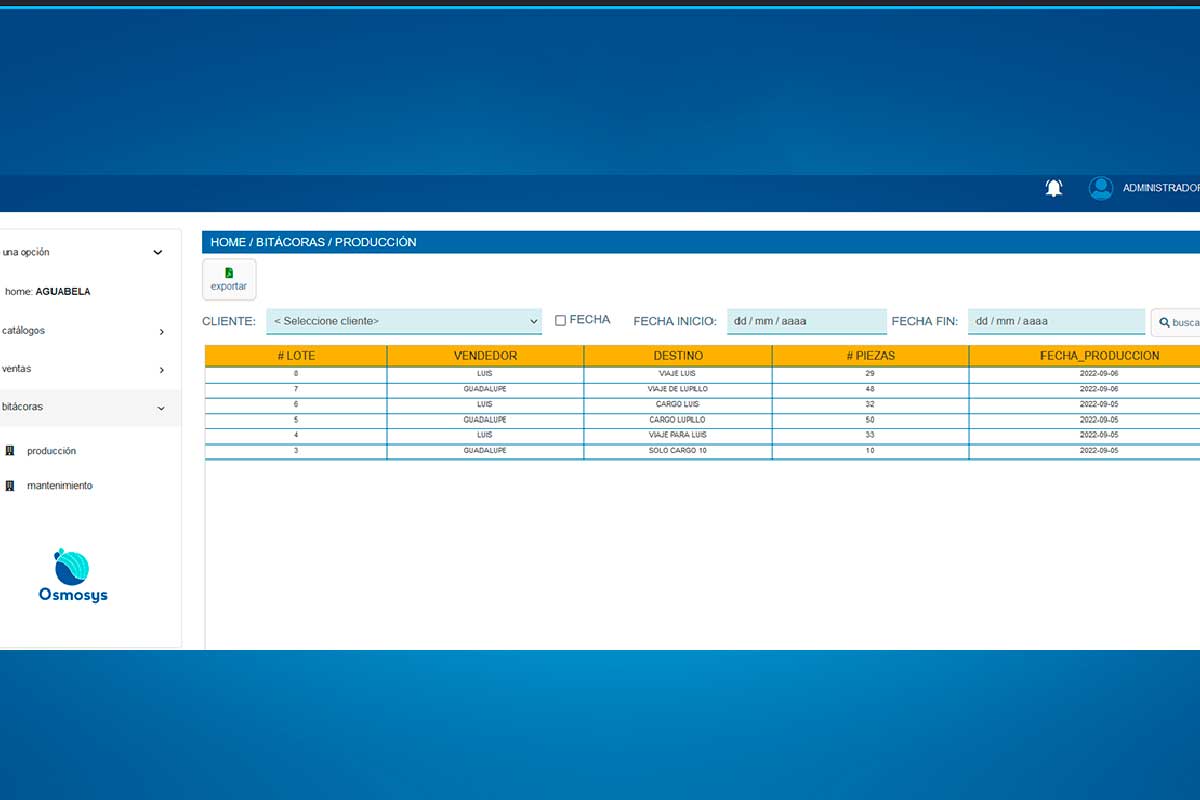Open the Seleccione cliente dropdown
1200x800 pixels.
[x=404, y=321]
